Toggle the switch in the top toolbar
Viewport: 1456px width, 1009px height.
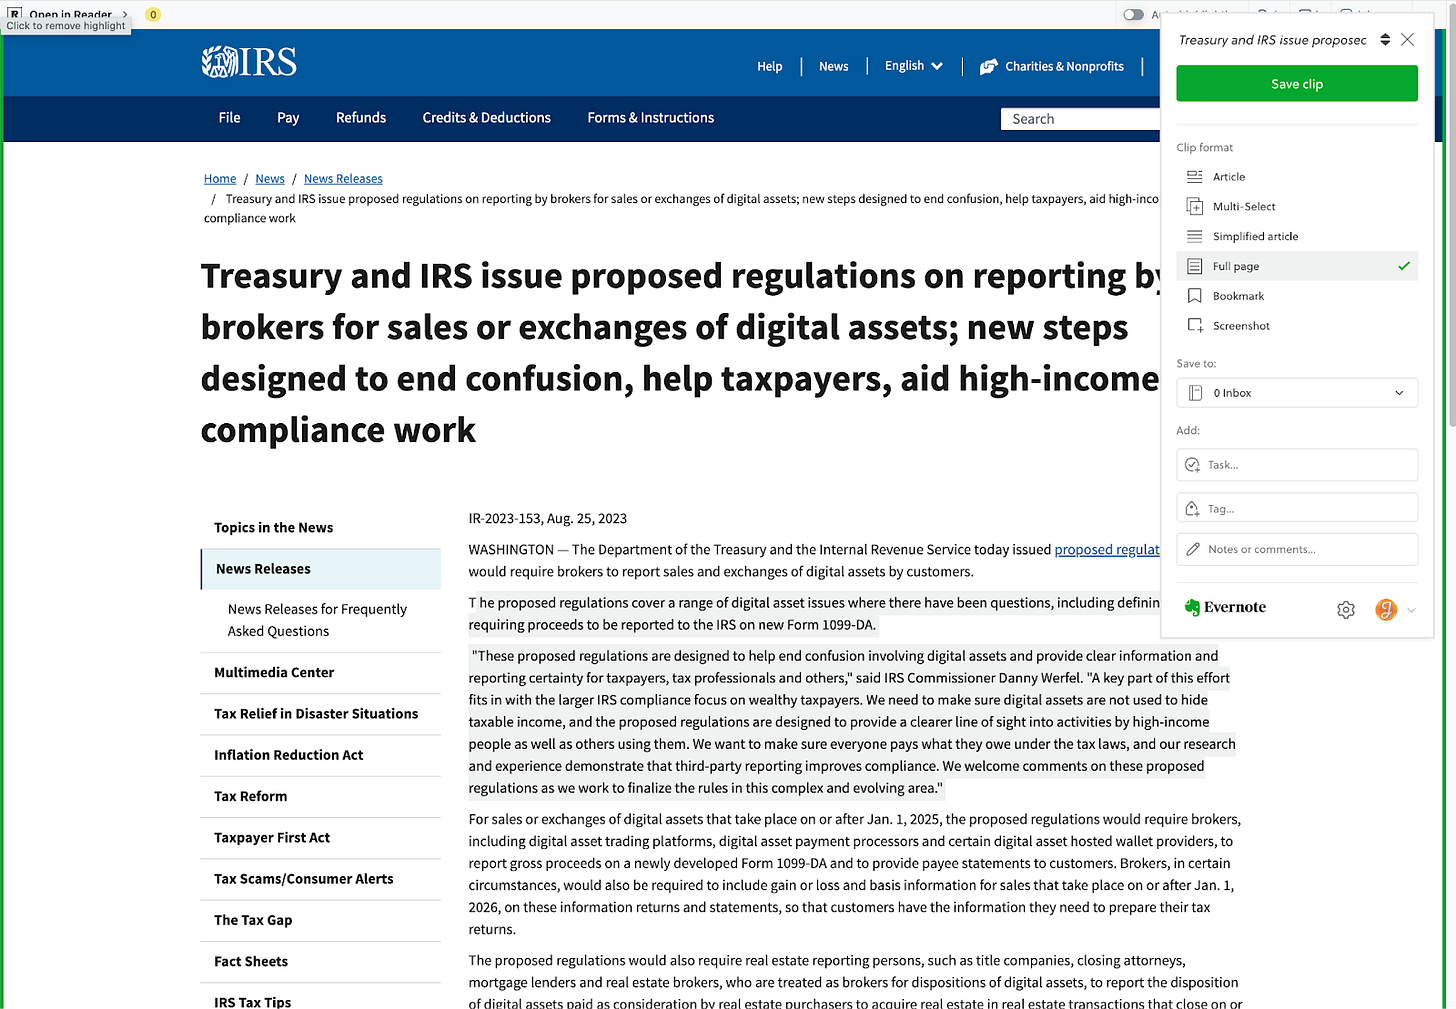[1133, 14]
